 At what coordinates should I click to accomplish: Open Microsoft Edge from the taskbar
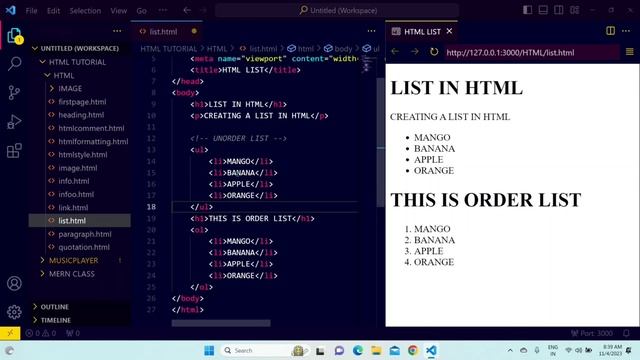click(x=358, y=350)
